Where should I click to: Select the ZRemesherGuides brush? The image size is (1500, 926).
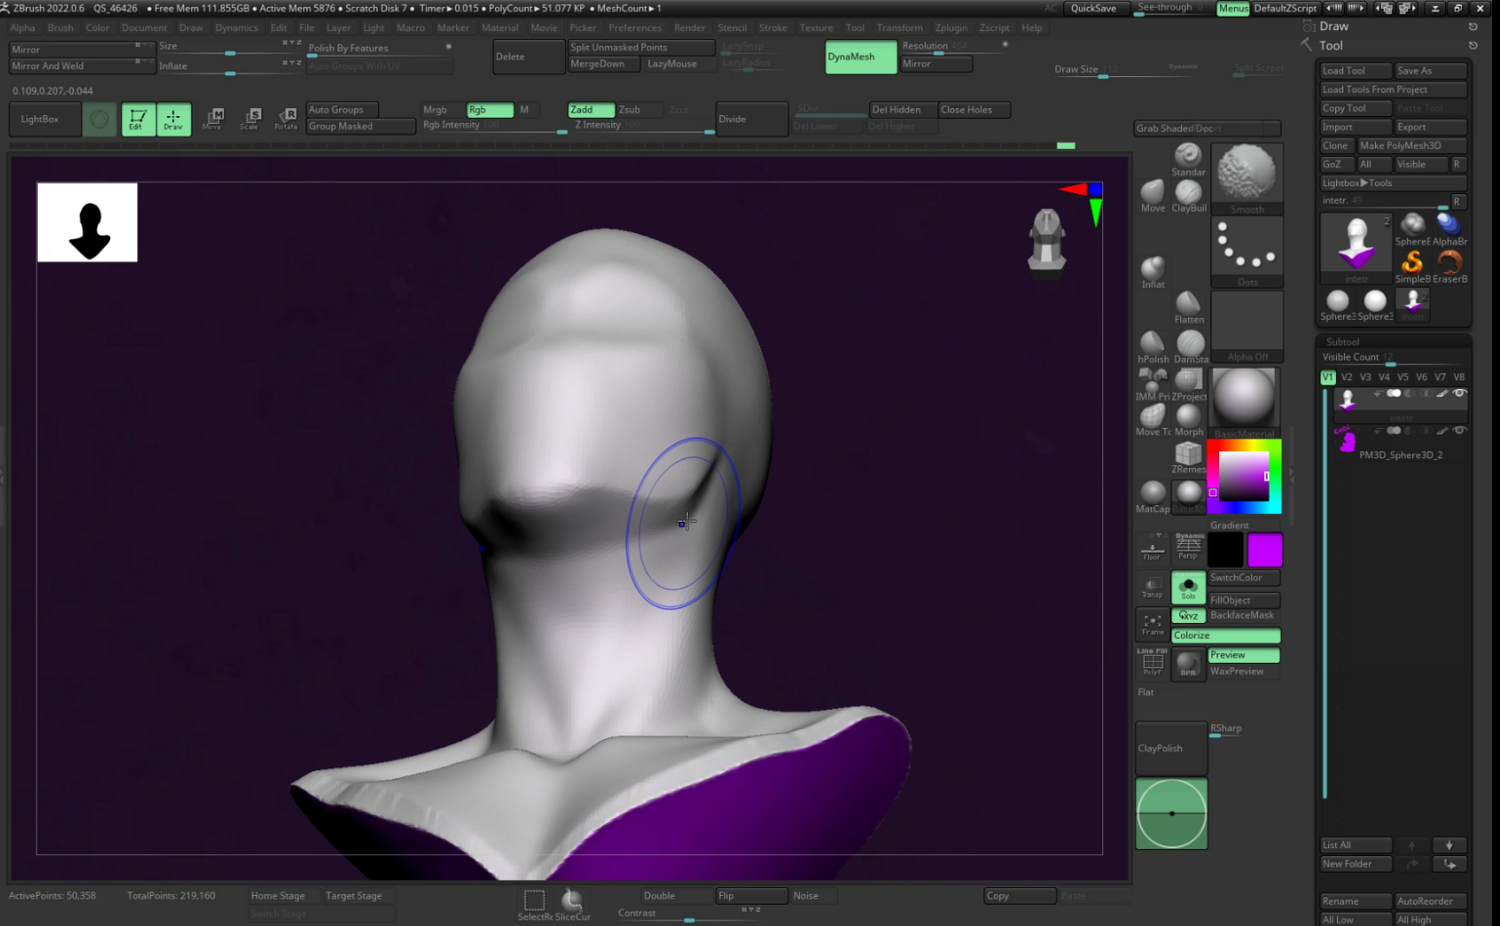click(x=1189, y=457)
